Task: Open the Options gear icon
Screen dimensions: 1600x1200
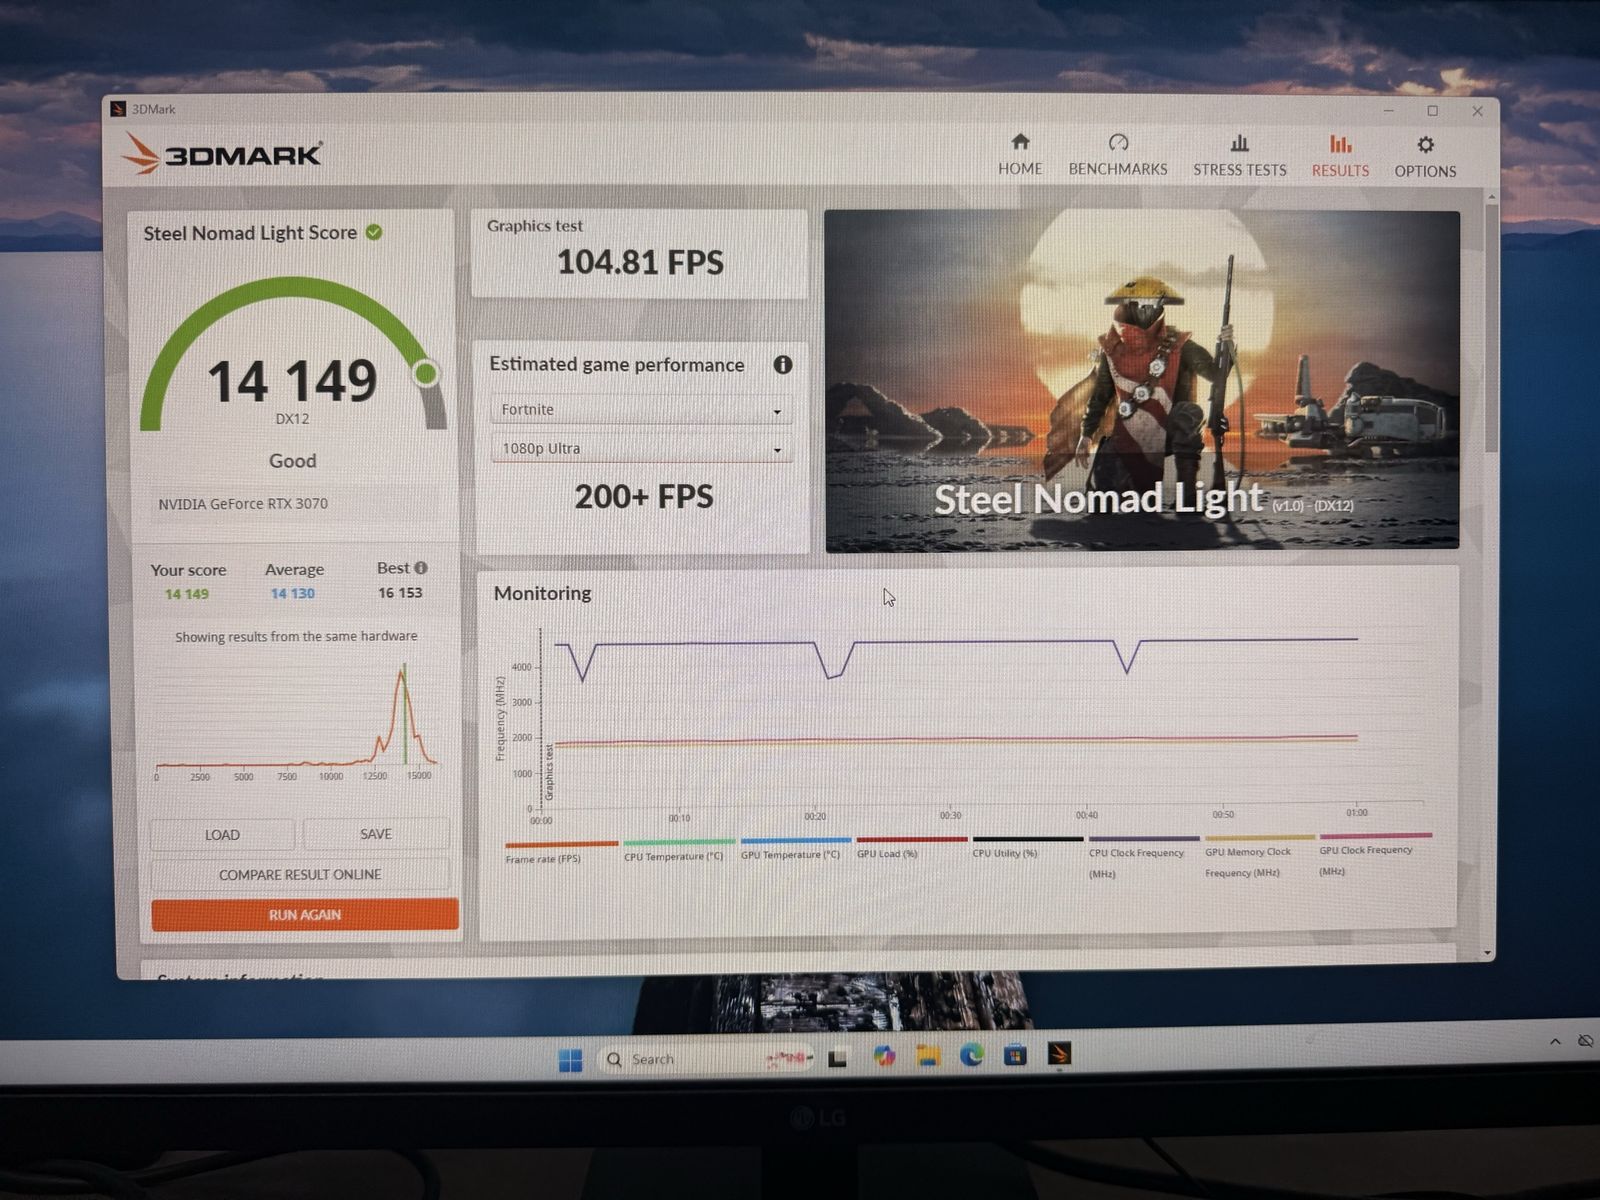Action: [1425, 145]
